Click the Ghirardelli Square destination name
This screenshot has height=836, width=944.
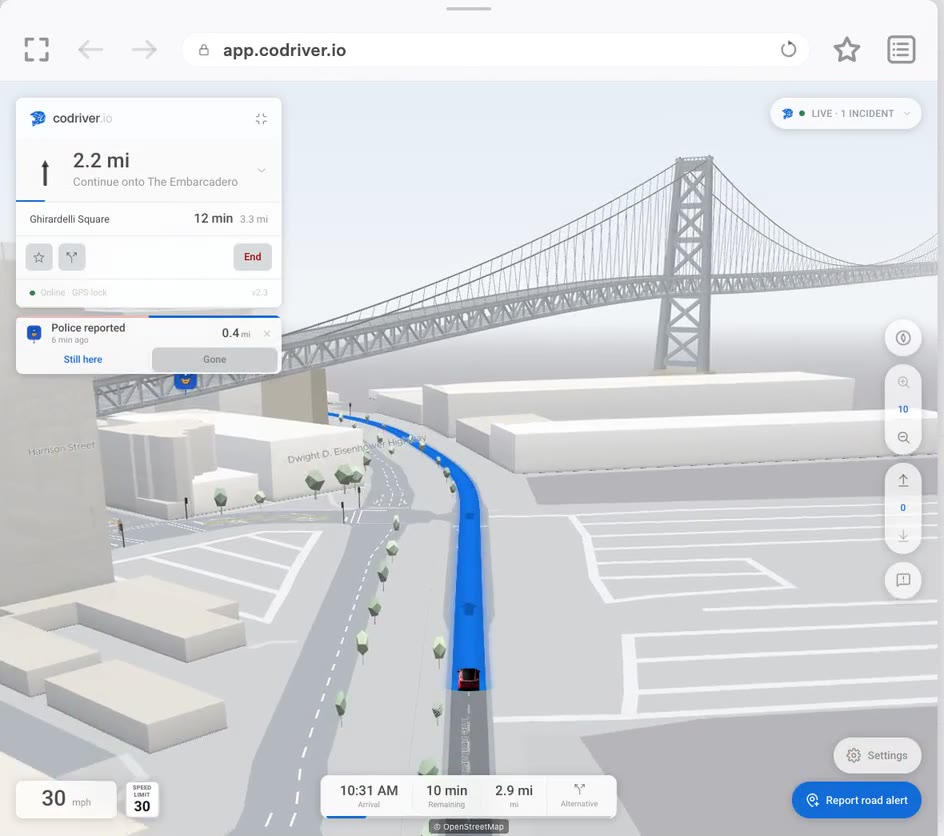coord(69,219)
